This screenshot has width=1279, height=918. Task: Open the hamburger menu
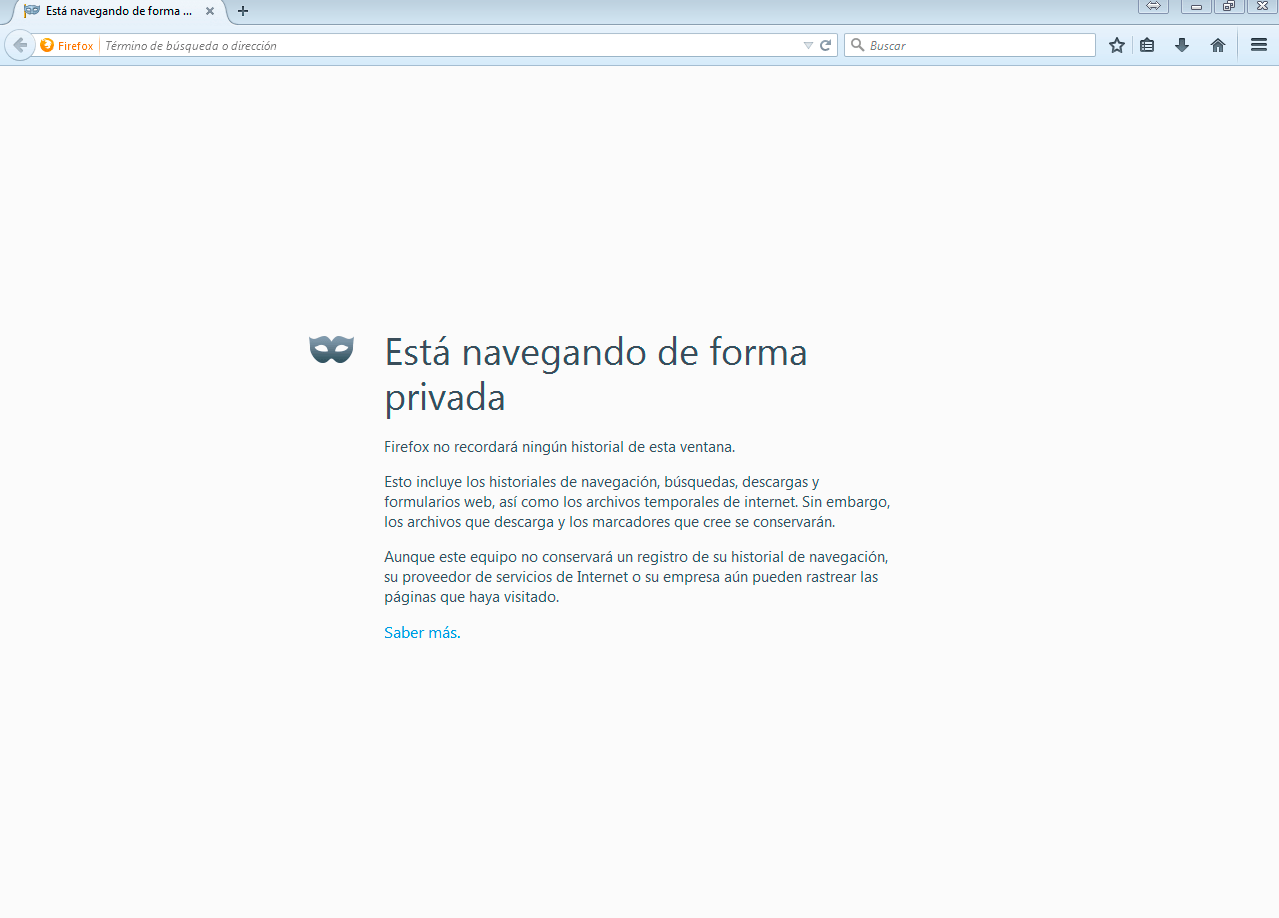point(1259,45)
